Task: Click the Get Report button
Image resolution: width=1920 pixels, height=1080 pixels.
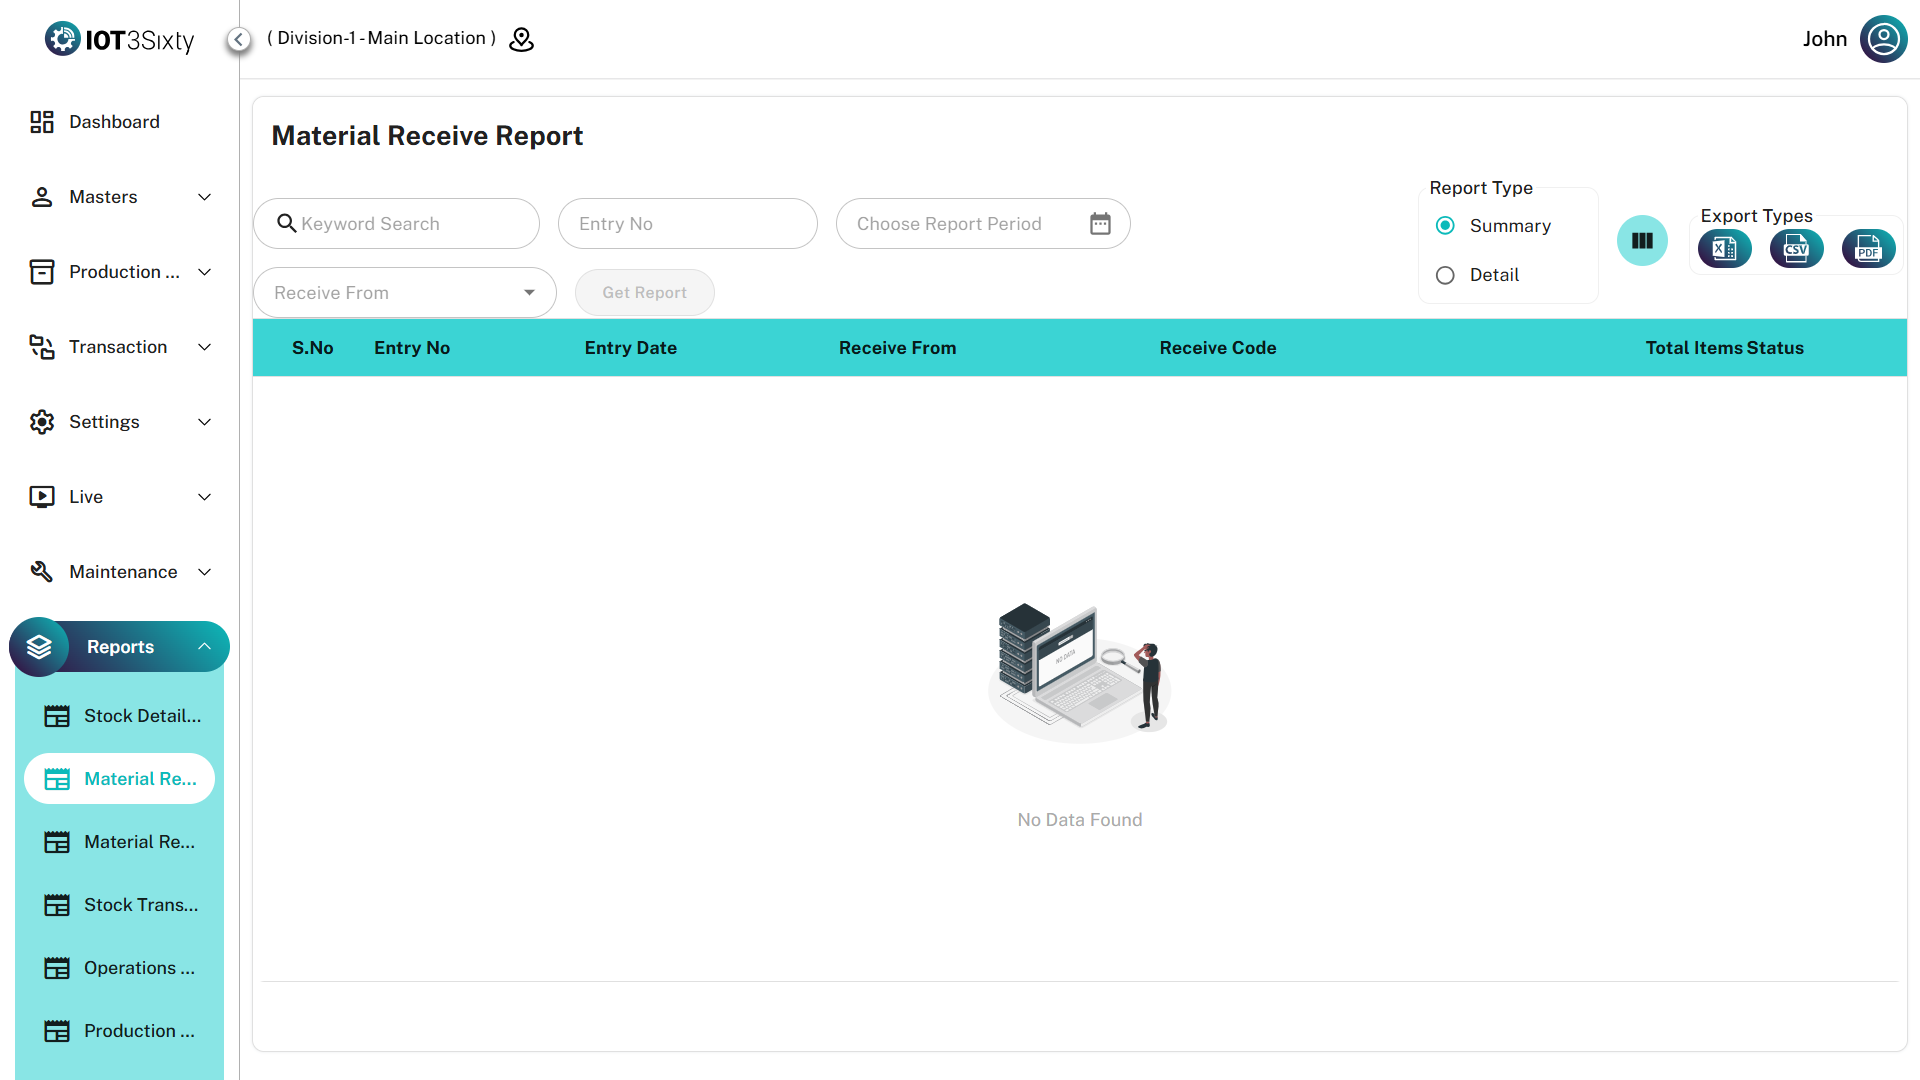Action: 644,293
